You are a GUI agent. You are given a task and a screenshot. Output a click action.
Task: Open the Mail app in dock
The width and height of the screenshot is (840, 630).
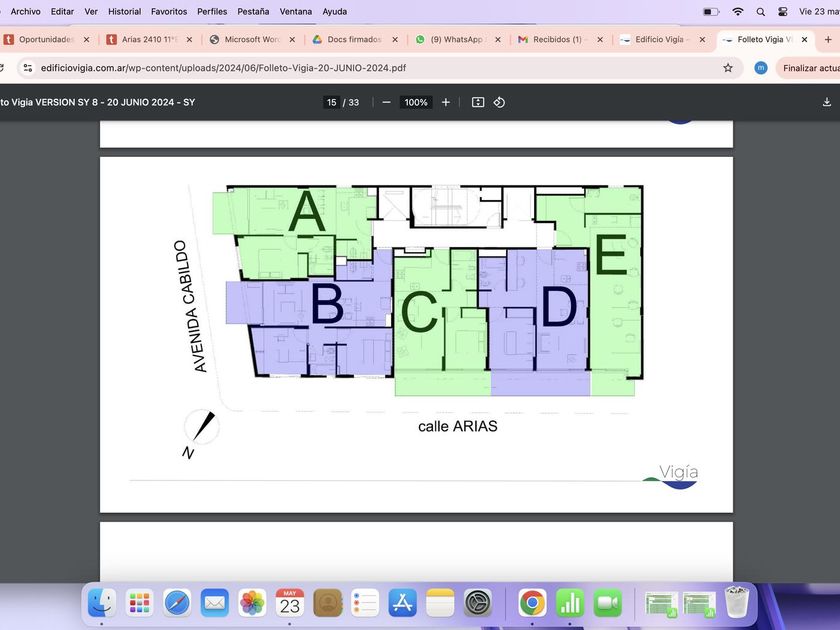point(214,603)
